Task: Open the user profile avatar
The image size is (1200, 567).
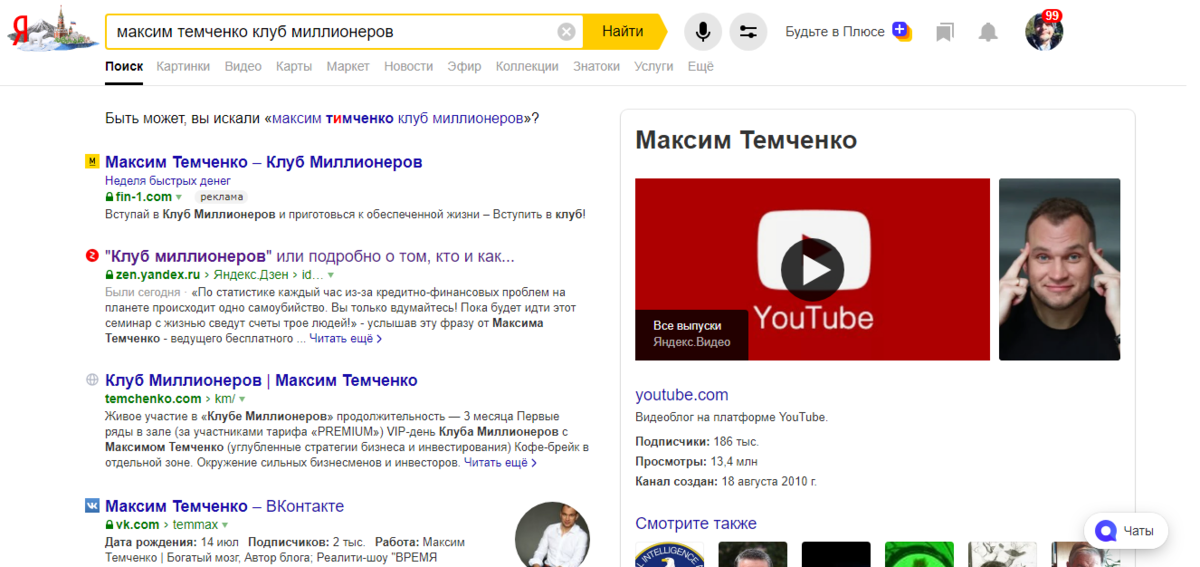Action: (1044, 32)
